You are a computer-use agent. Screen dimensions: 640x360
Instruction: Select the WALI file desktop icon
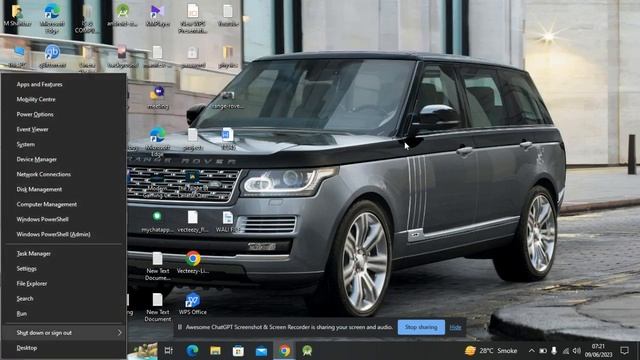[228, 222]
